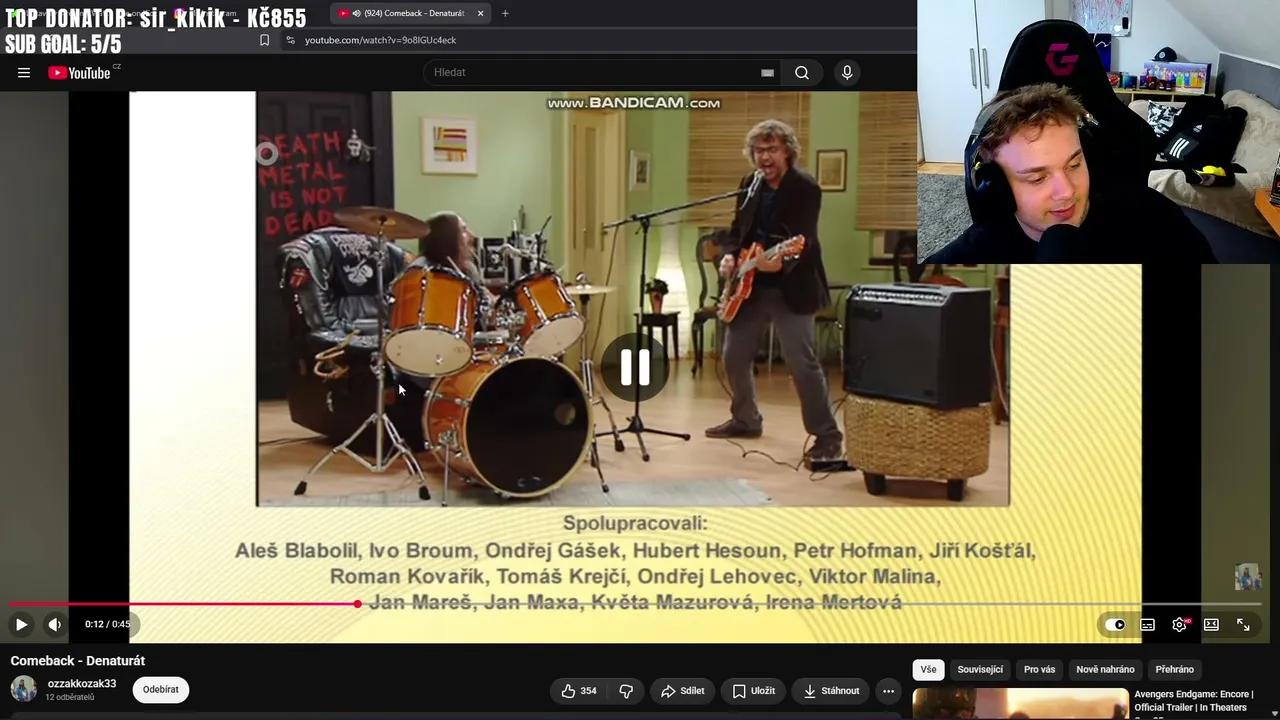Screen dimensions: 1280x720
Task: Switch to the Comeback - Denaturát browser tab
Action: (x=410, y=13)
